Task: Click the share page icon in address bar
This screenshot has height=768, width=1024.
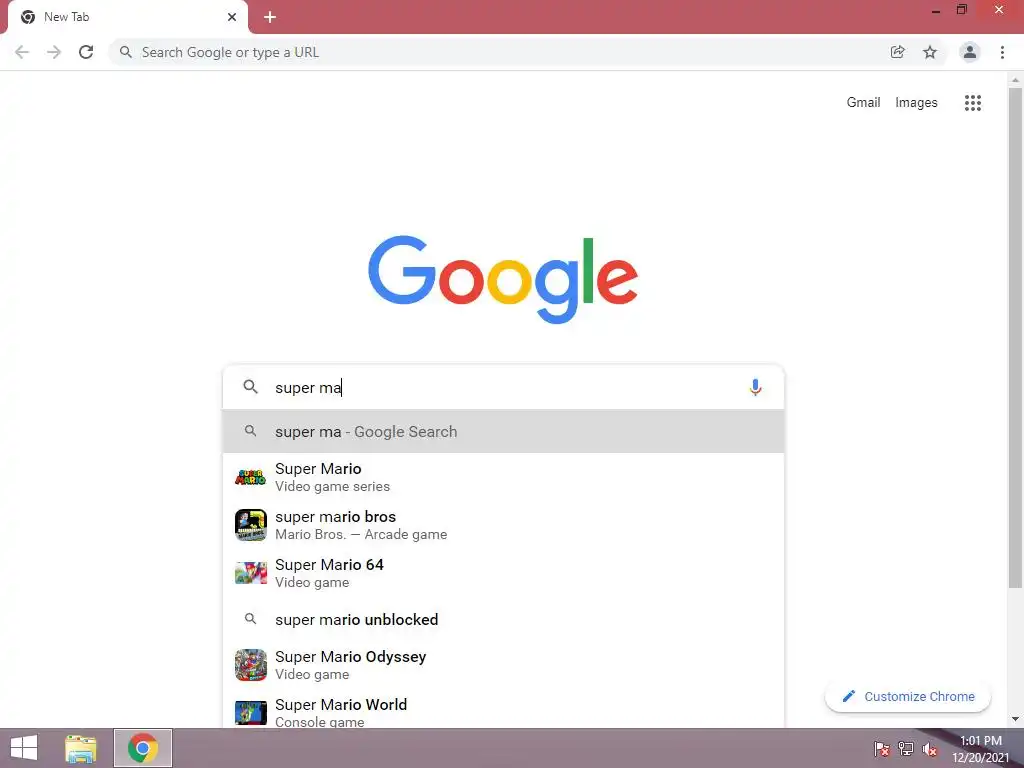Action: pyautogui.click(x=897, y=52)
